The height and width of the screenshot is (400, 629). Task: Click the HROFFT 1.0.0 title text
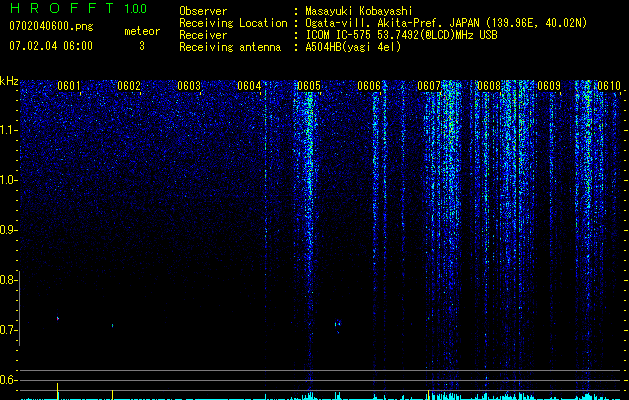pos(79,8)
